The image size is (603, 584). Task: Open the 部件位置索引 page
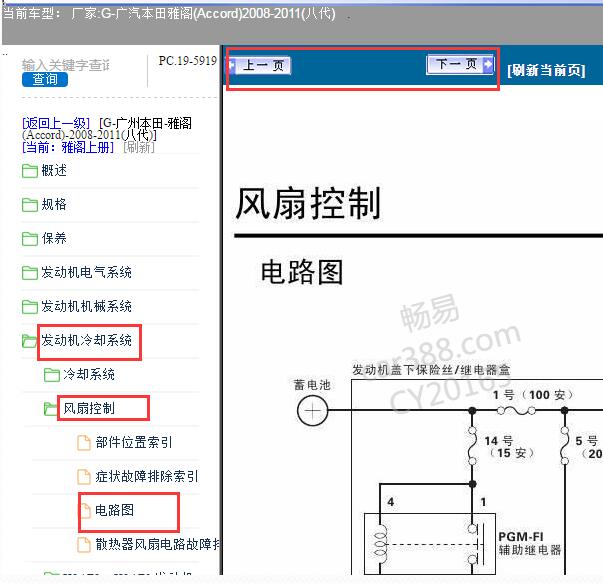click(x=134, y=442)
